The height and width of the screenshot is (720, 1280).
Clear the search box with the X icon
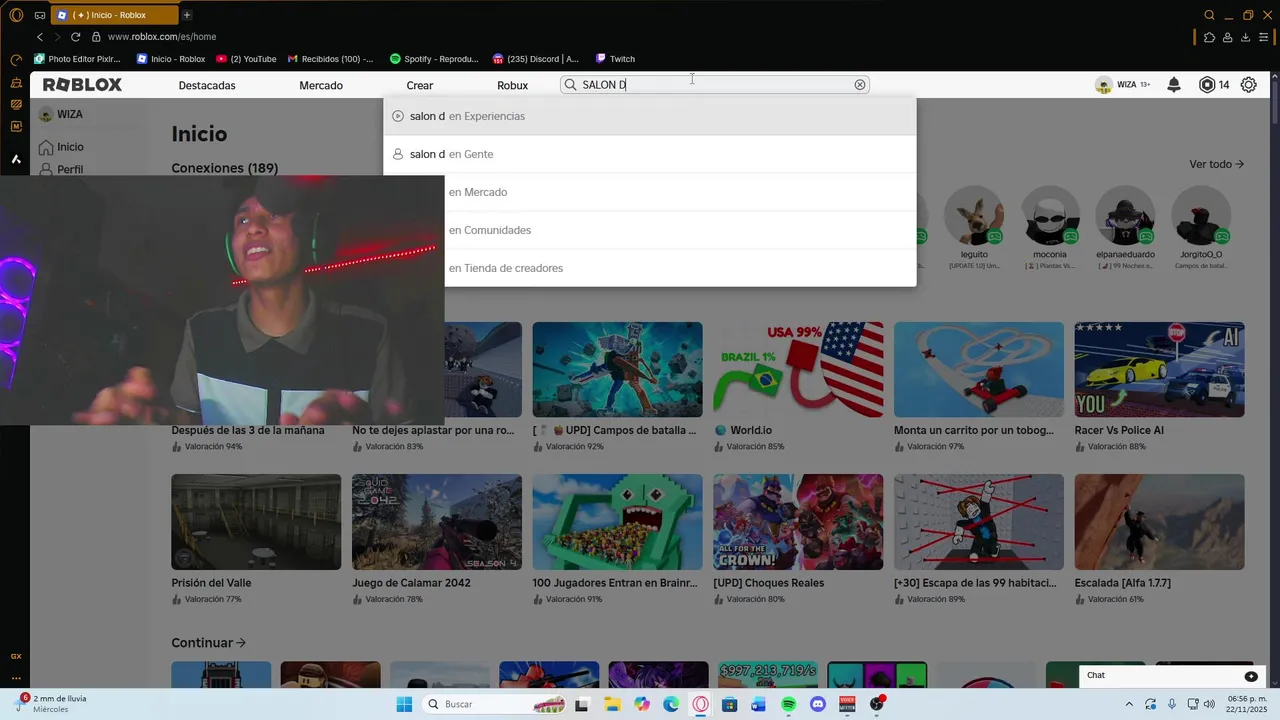pyautogui.click(x=860, y=85)
